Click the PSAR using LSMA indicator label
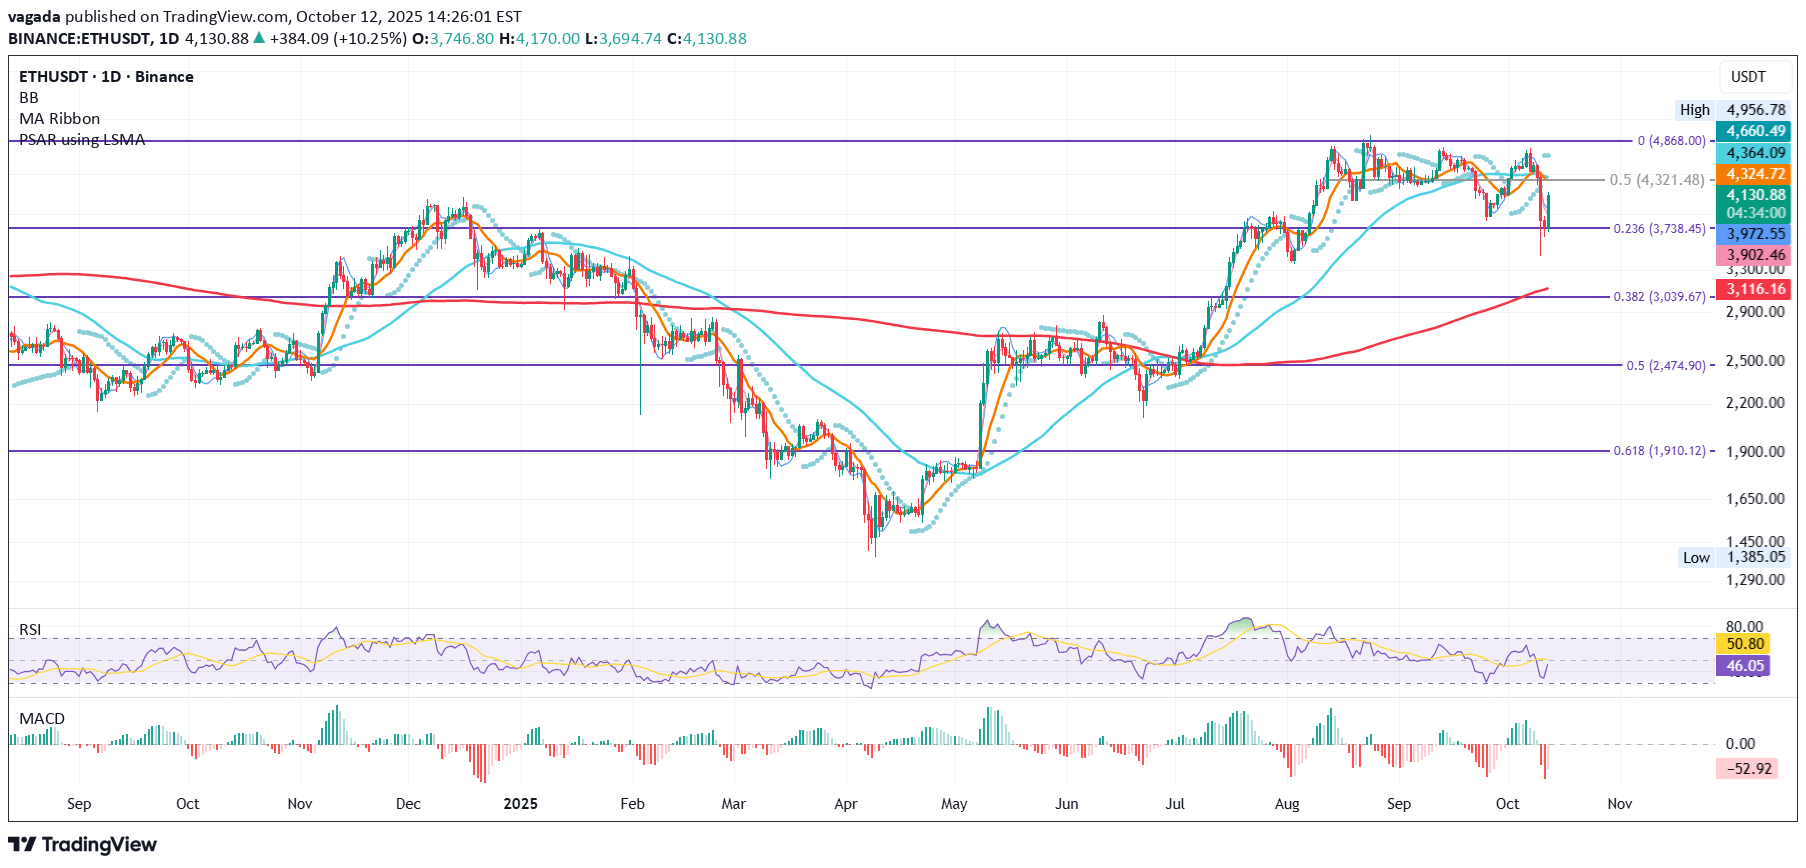The image size is (1806, 868). click(x=82, y=140)
